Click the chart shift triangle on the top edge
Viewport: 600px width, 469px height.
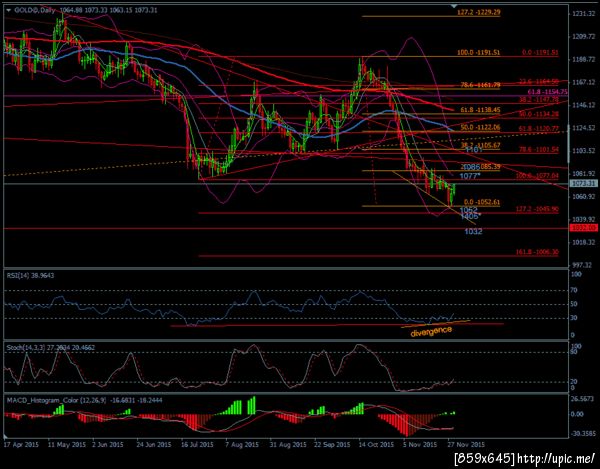pyautogui.click(x=454, y=6)
